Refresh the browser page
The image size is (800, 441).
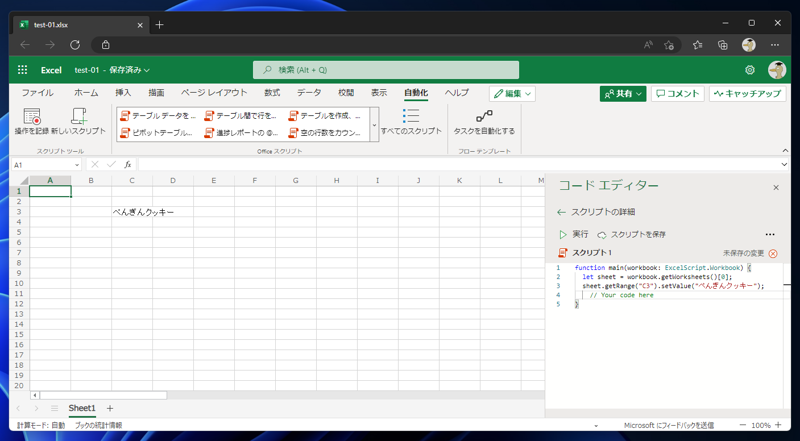[75, 45]
